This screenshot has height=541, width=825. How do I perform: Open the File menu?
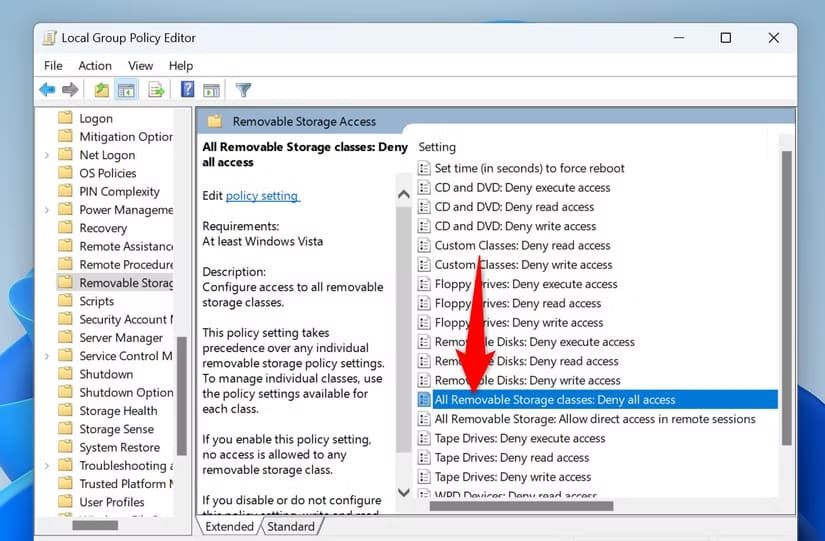(53, 66)
